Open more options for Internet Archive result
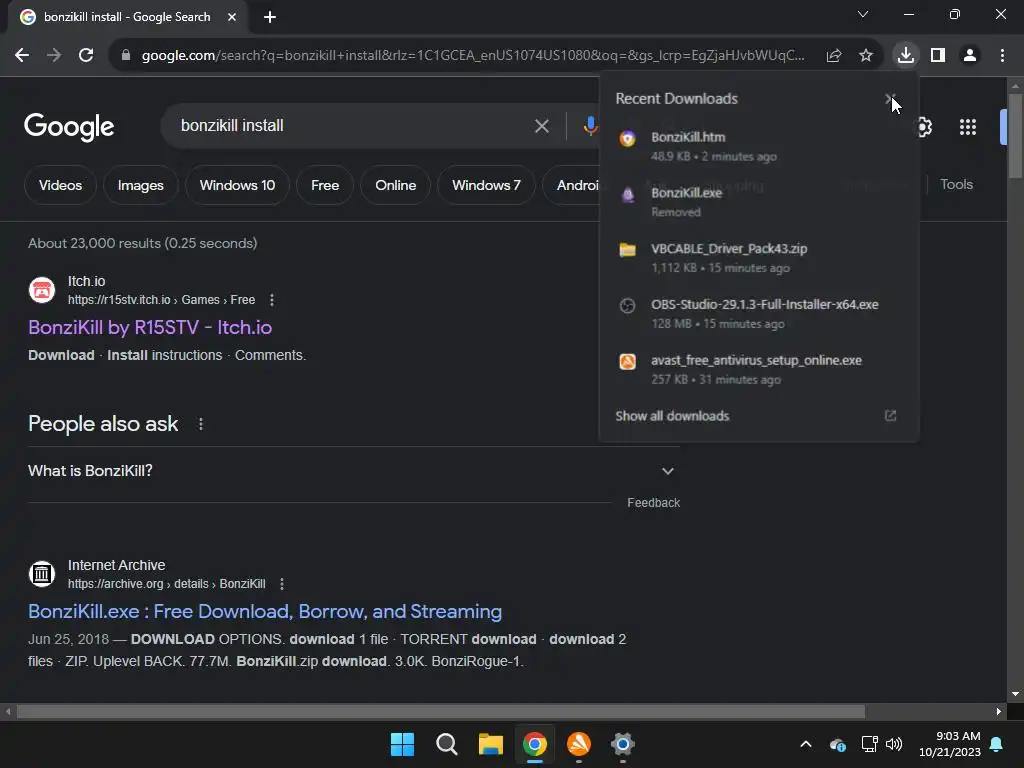Viewport: 1024px width, 768px height. coord(281,584)
